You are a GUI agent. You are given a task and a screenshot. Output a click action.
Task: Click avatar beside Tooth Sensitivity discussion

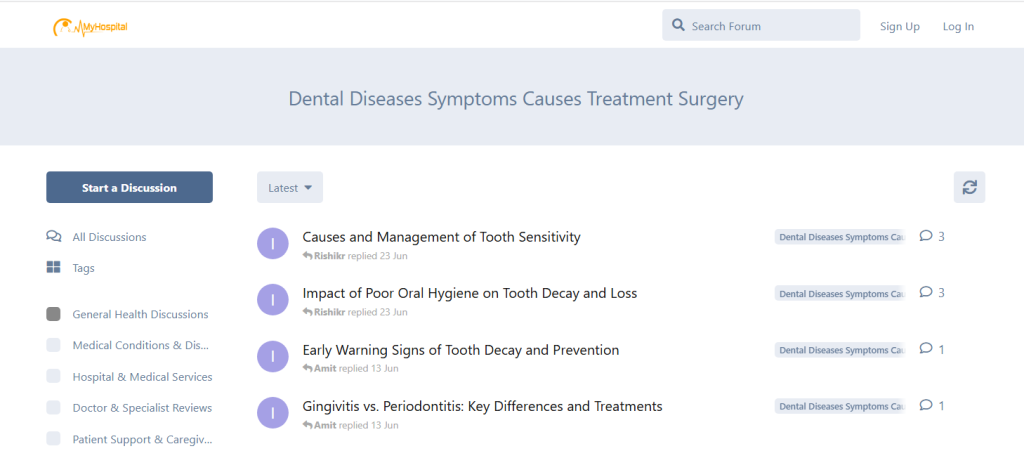click(273, 243)
